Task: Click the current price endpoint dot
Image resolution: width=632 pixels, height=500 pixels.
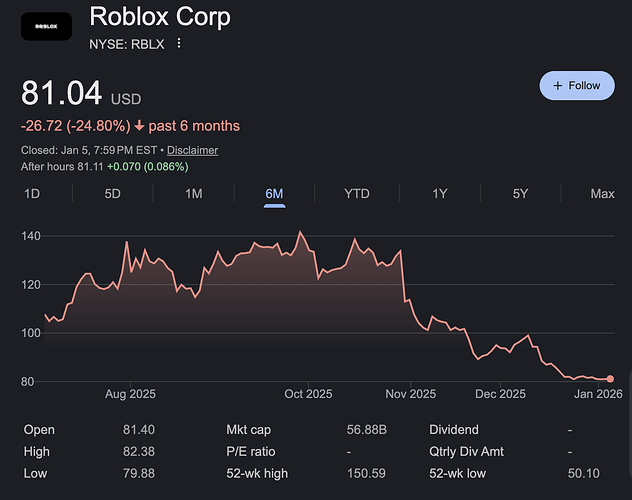Action: pos(610,379)
